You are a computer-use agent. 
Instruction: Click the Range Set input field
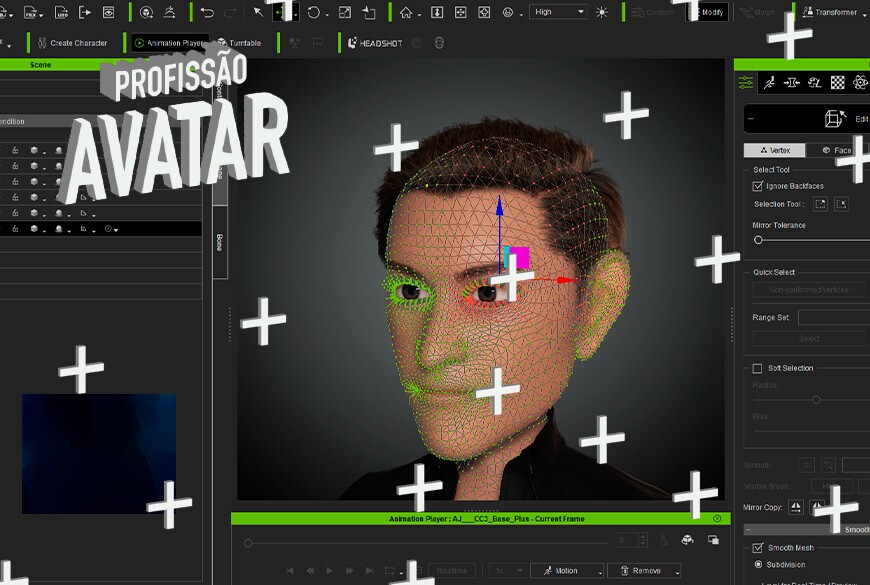[834, 317]
